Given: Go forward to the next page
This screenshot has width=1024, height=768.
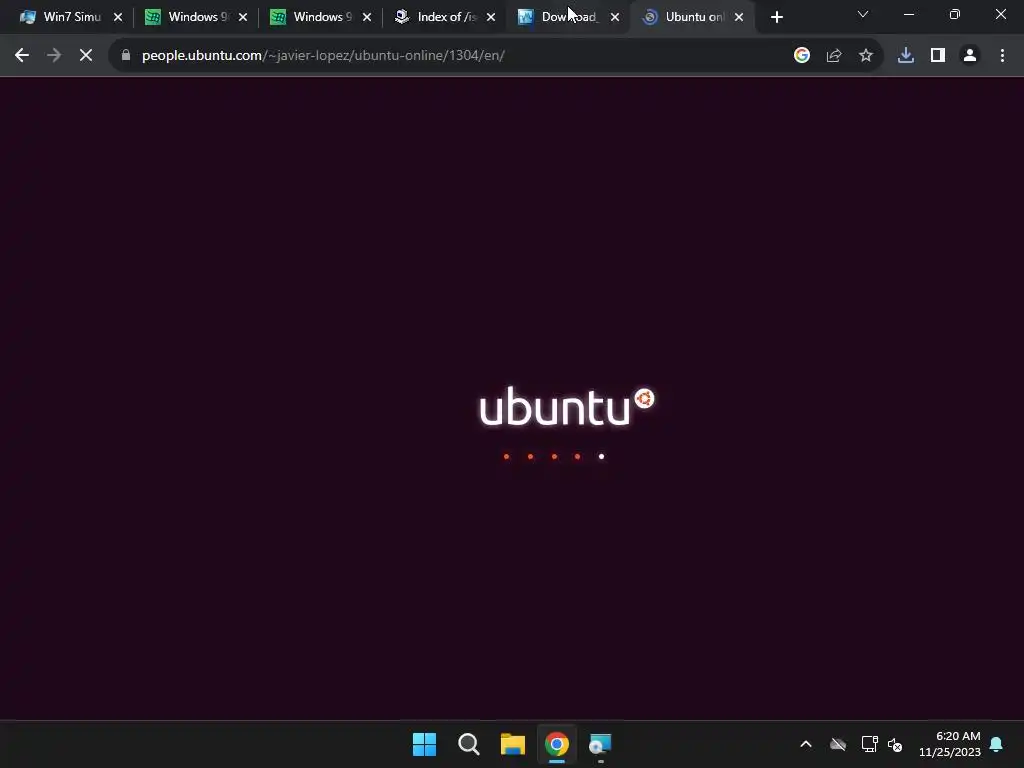Looking at the screenshot, I should click(54, 56).
